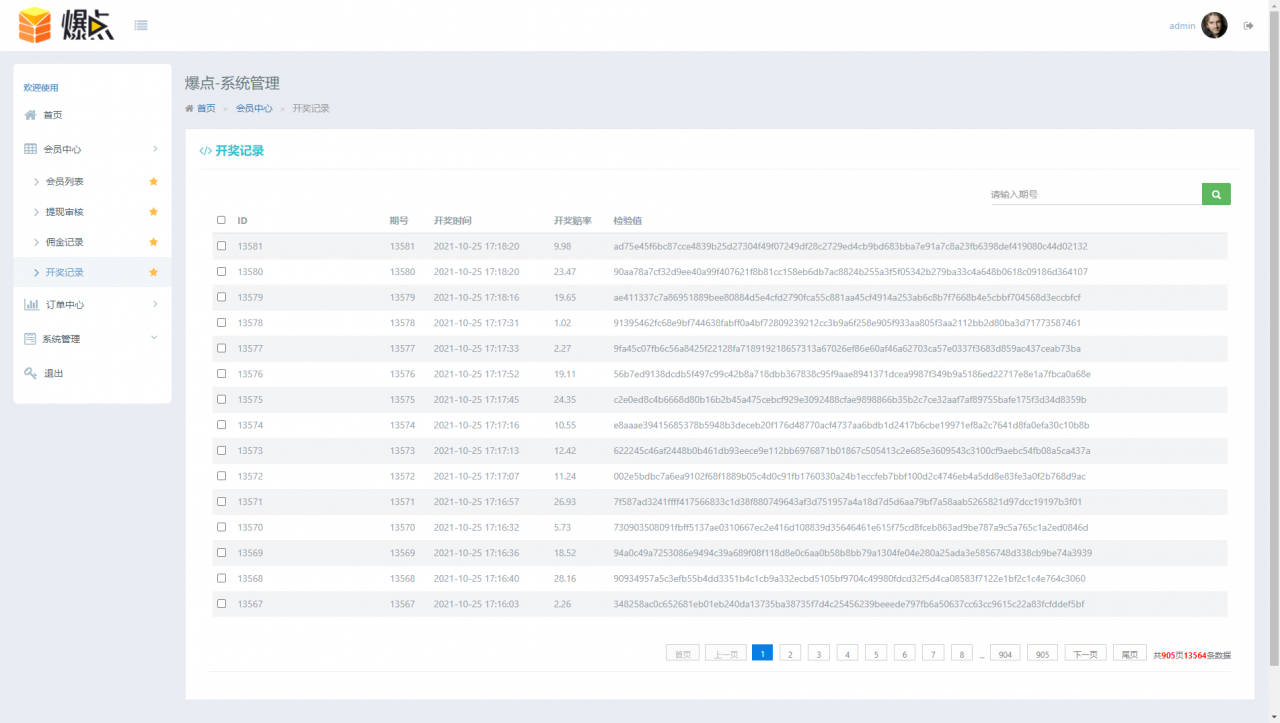1280x723 pixels.
Task: Click the chevron before 佣金记录
Action: click(x=37, y=242)
